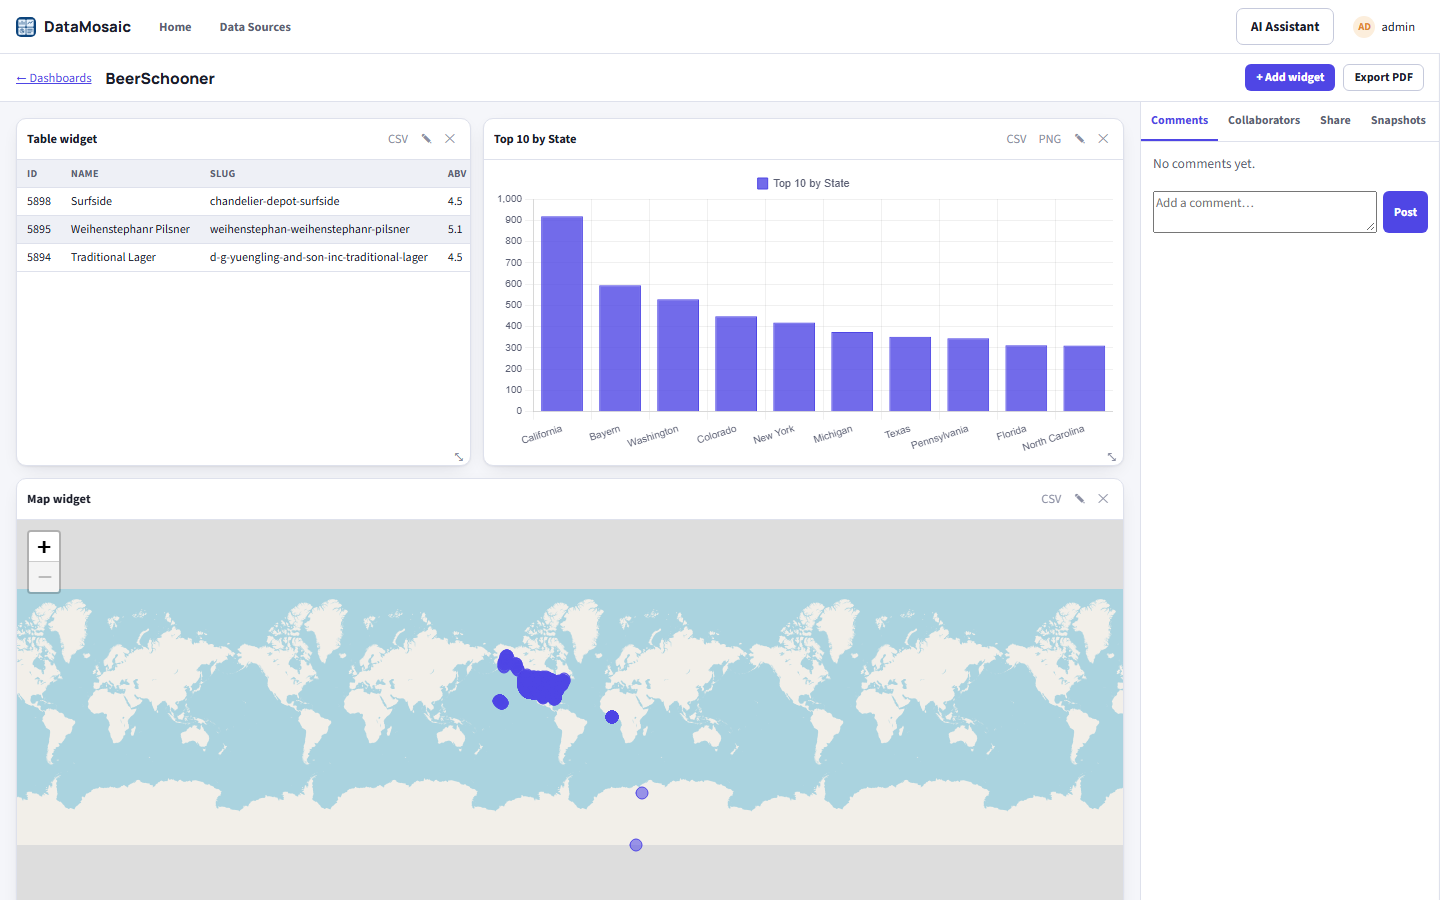Click the BeerSchooner dashboard title

[160, 79]
